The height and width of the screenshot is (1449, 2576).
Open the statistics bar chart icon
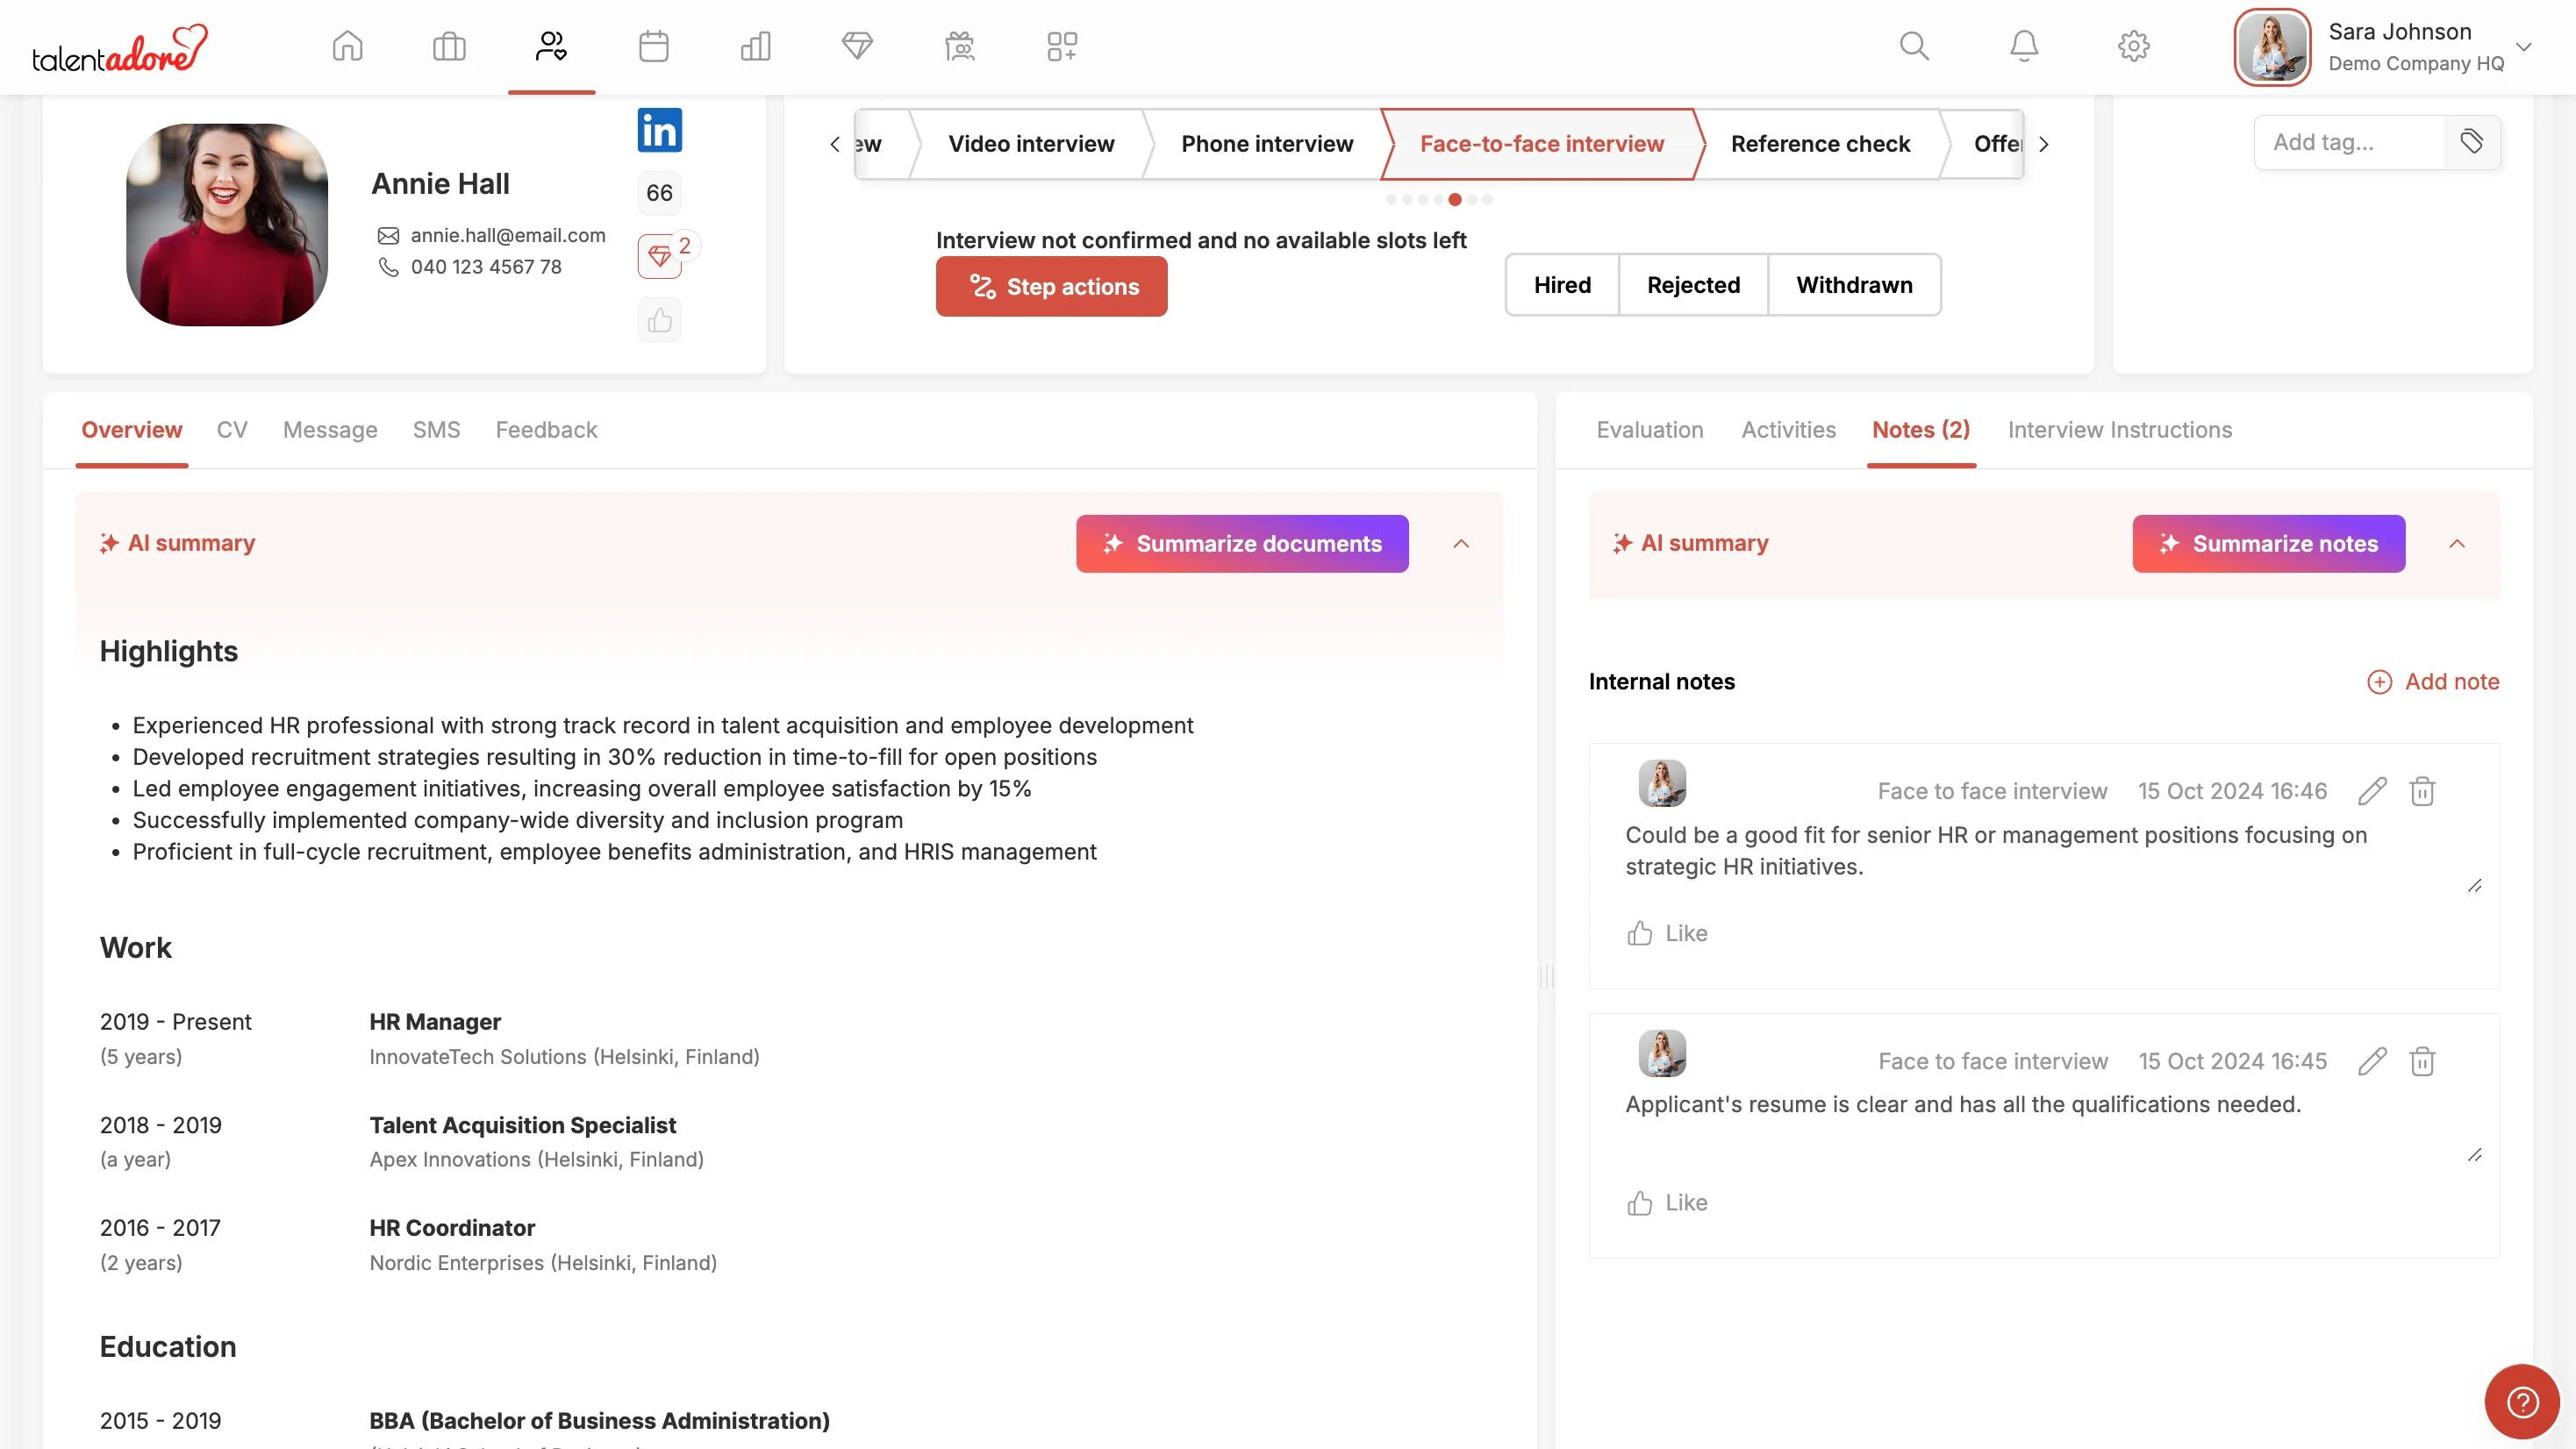[755, 46]
